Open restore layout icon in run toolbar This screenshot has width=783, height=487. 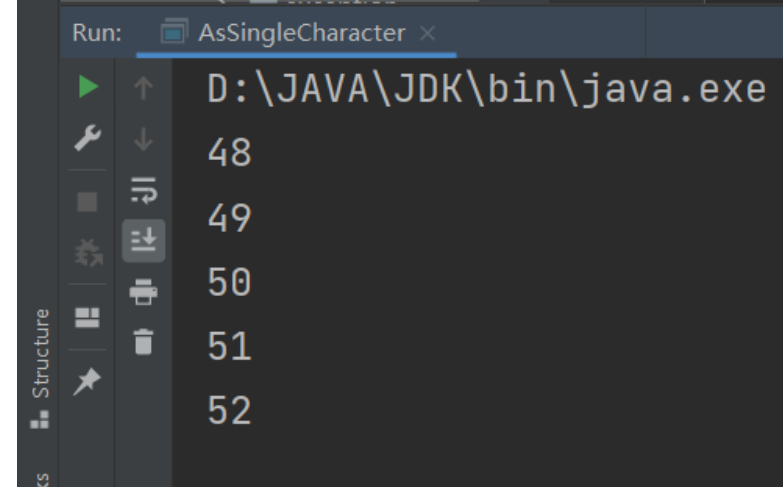click(88, 316)
